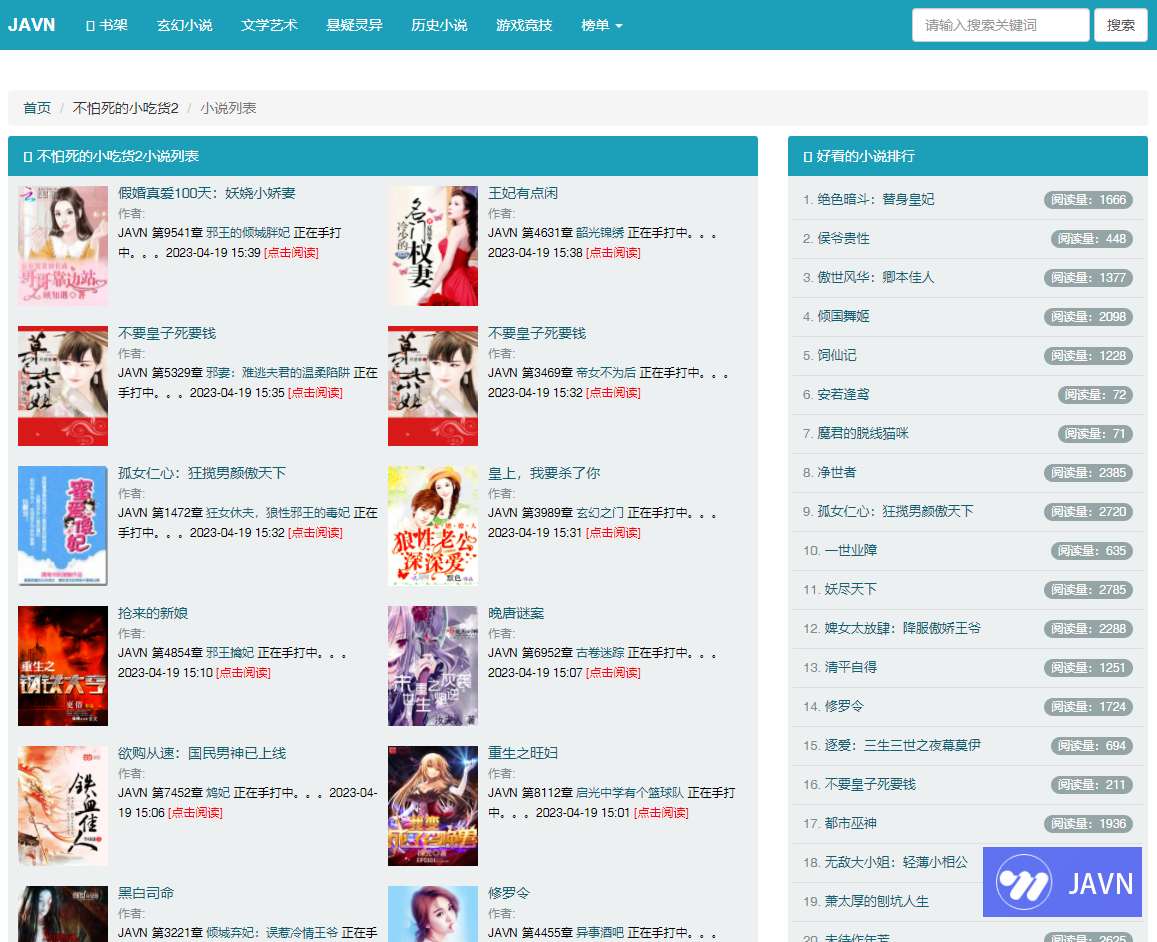Open chapter link 帝女不为后
The image size is (1157, 942).
tap(606, 373)
